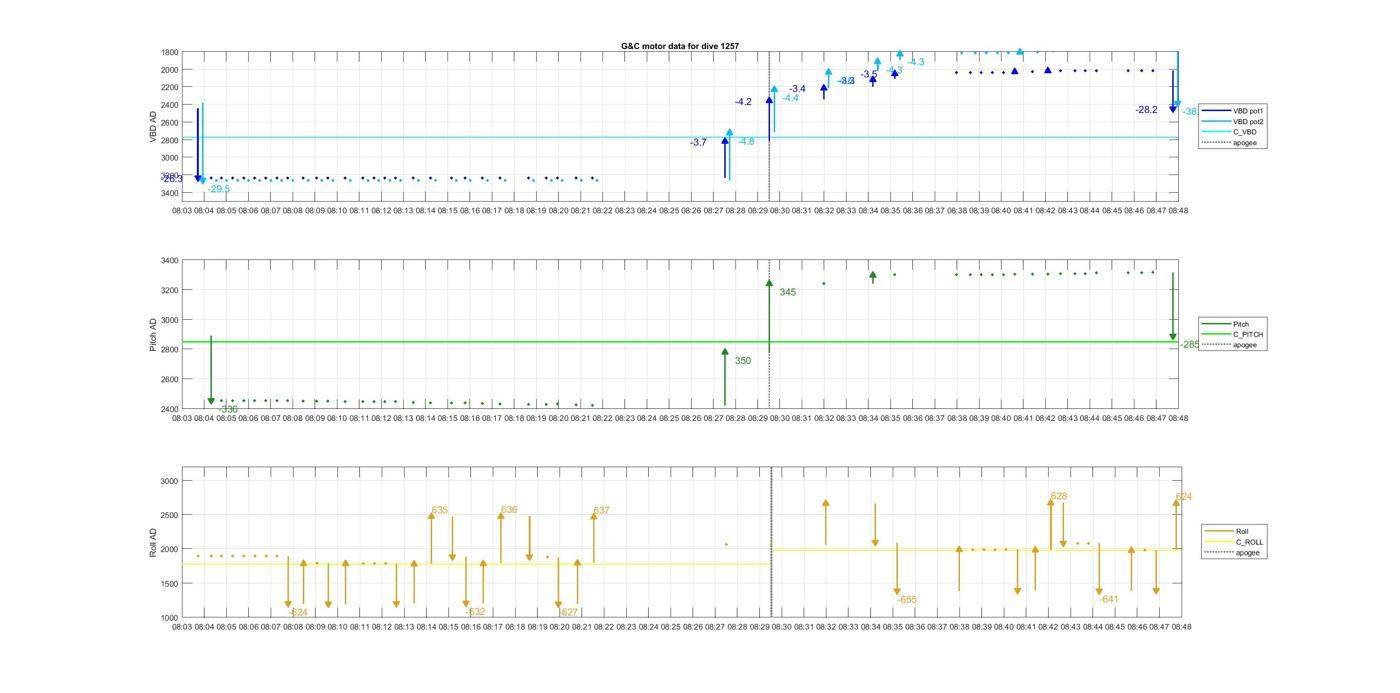The image size is (1400, 693).
Task: Click the '08:25' x-axis tick in Pitch plot
Action: click(669, 419)
